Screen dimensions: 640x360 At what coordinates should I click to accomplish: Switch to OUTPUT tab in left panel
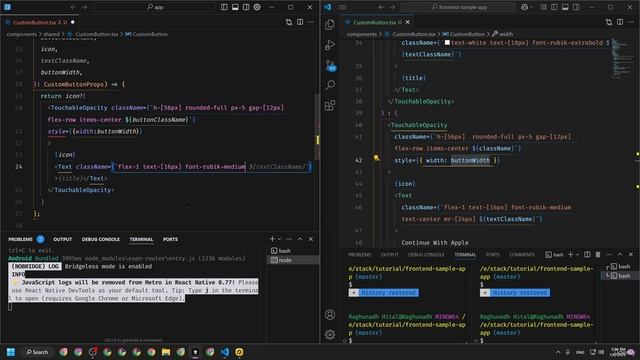(x=62, y=239)
